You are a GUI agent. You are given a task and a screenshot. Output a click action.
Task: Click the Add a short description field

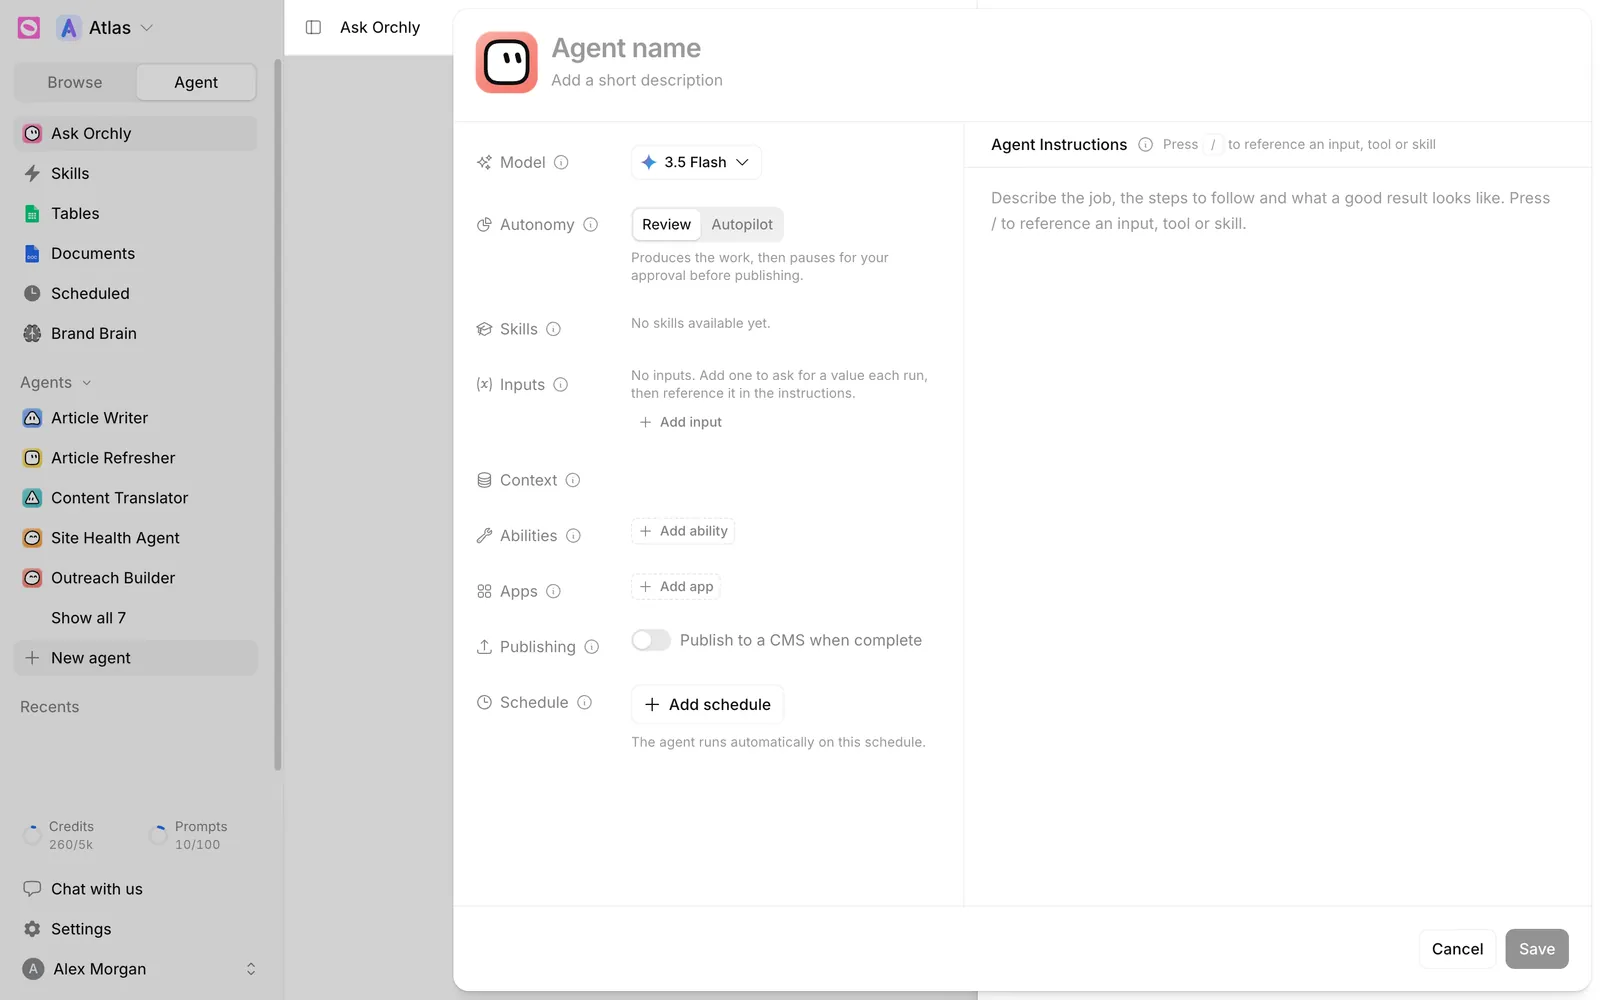coord(637,80)
